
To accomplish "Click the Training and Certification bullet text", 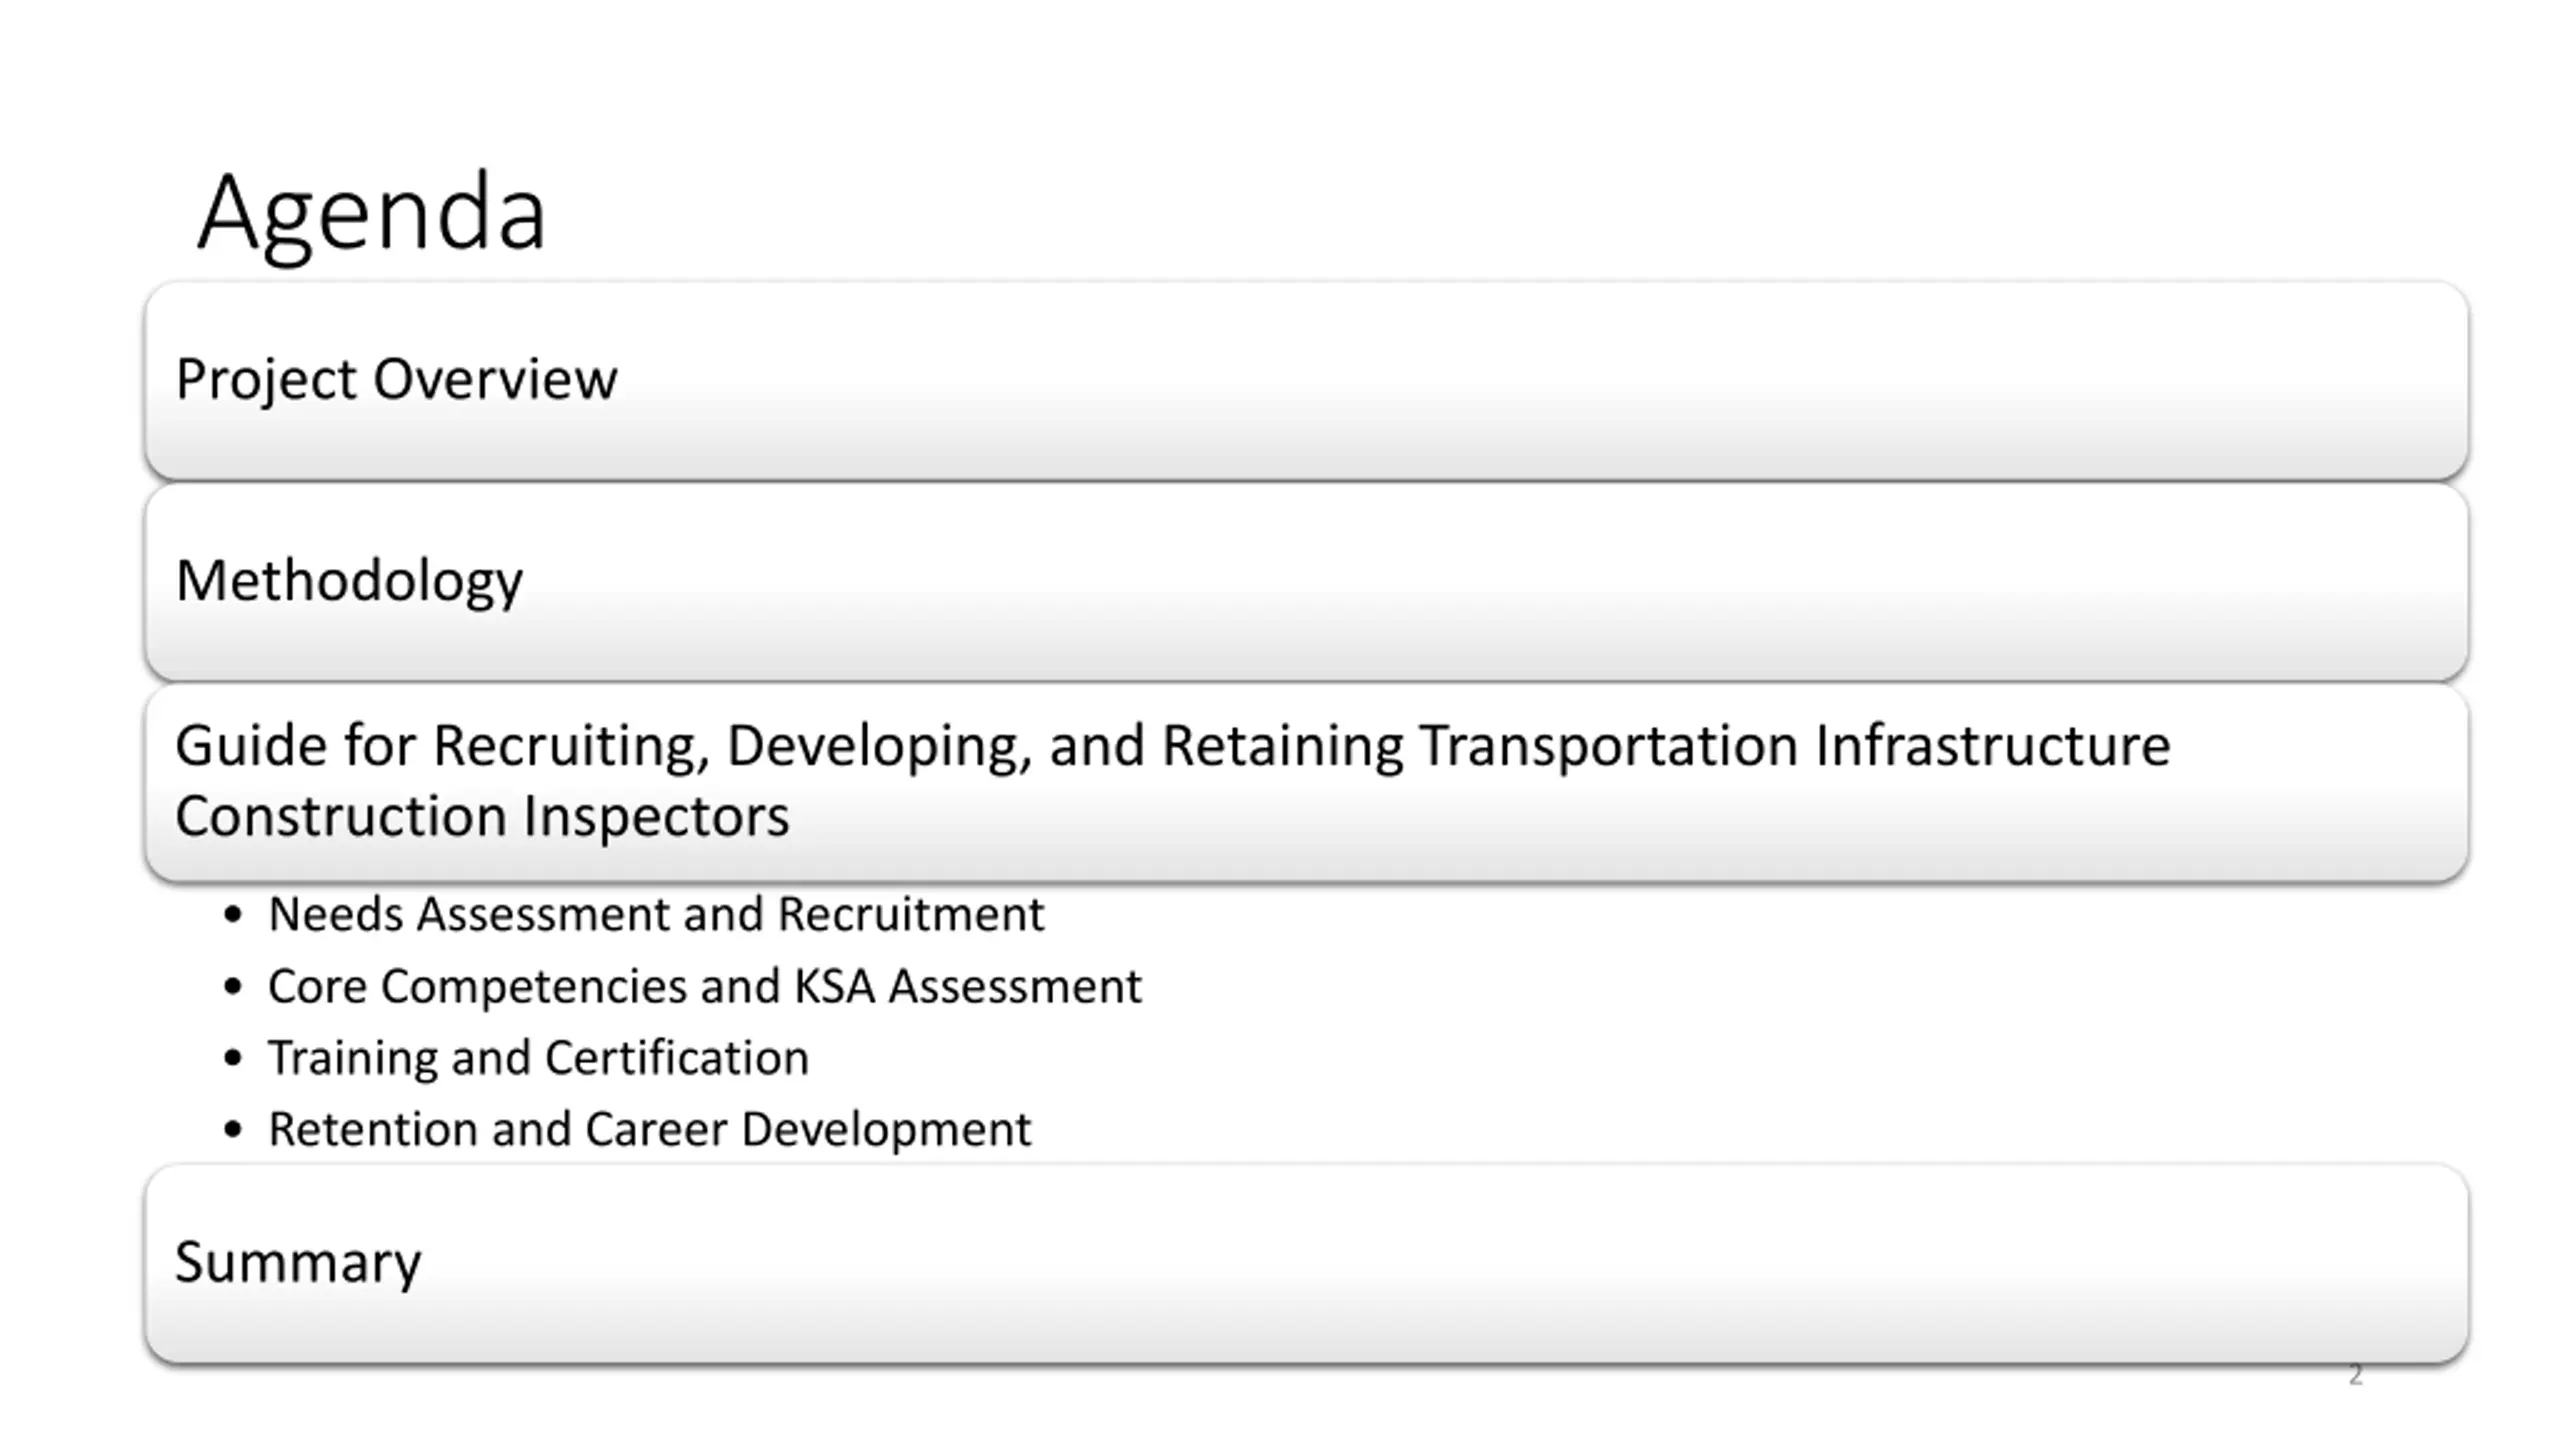I will 538,1059.
